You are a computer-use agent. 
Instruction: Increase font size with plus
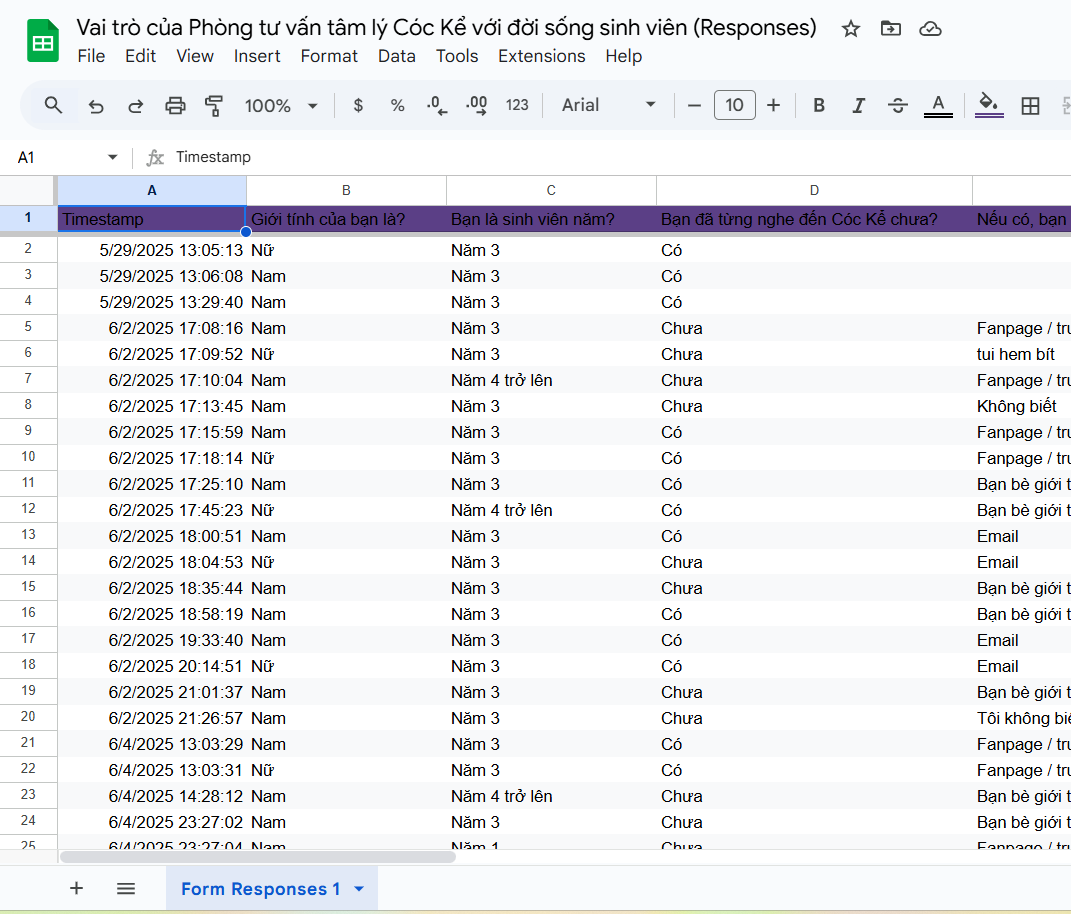point(773,105)
